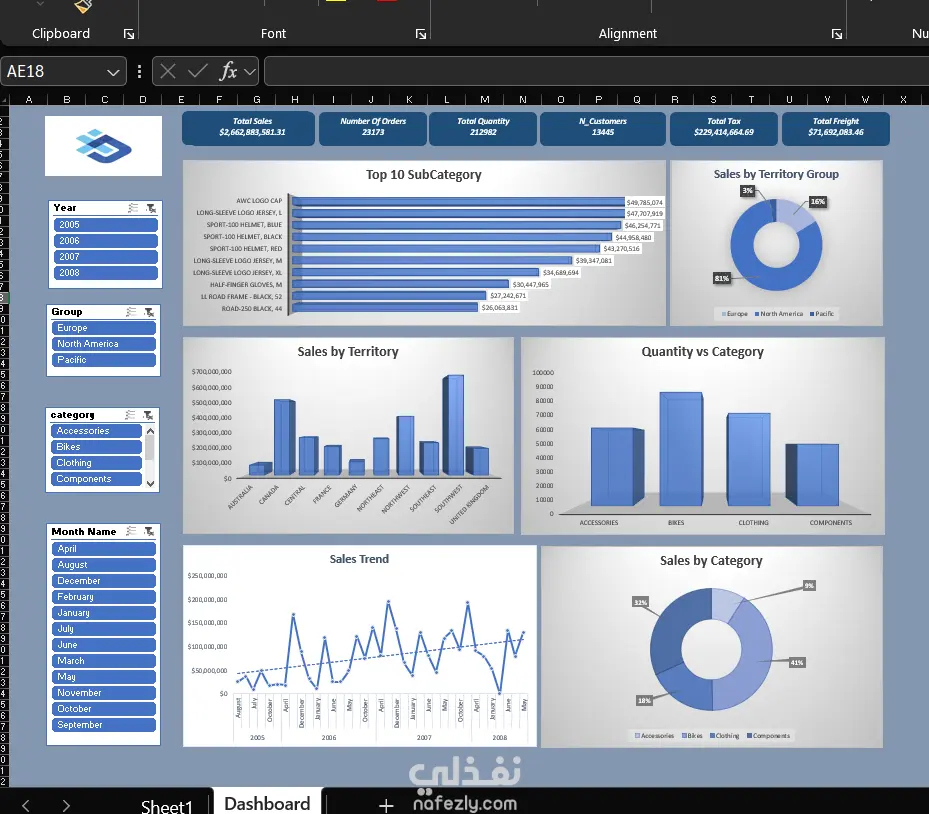Go to previous sheet tab arrow
The height and width of the screenshot is (814, 929).
point(25,805)
